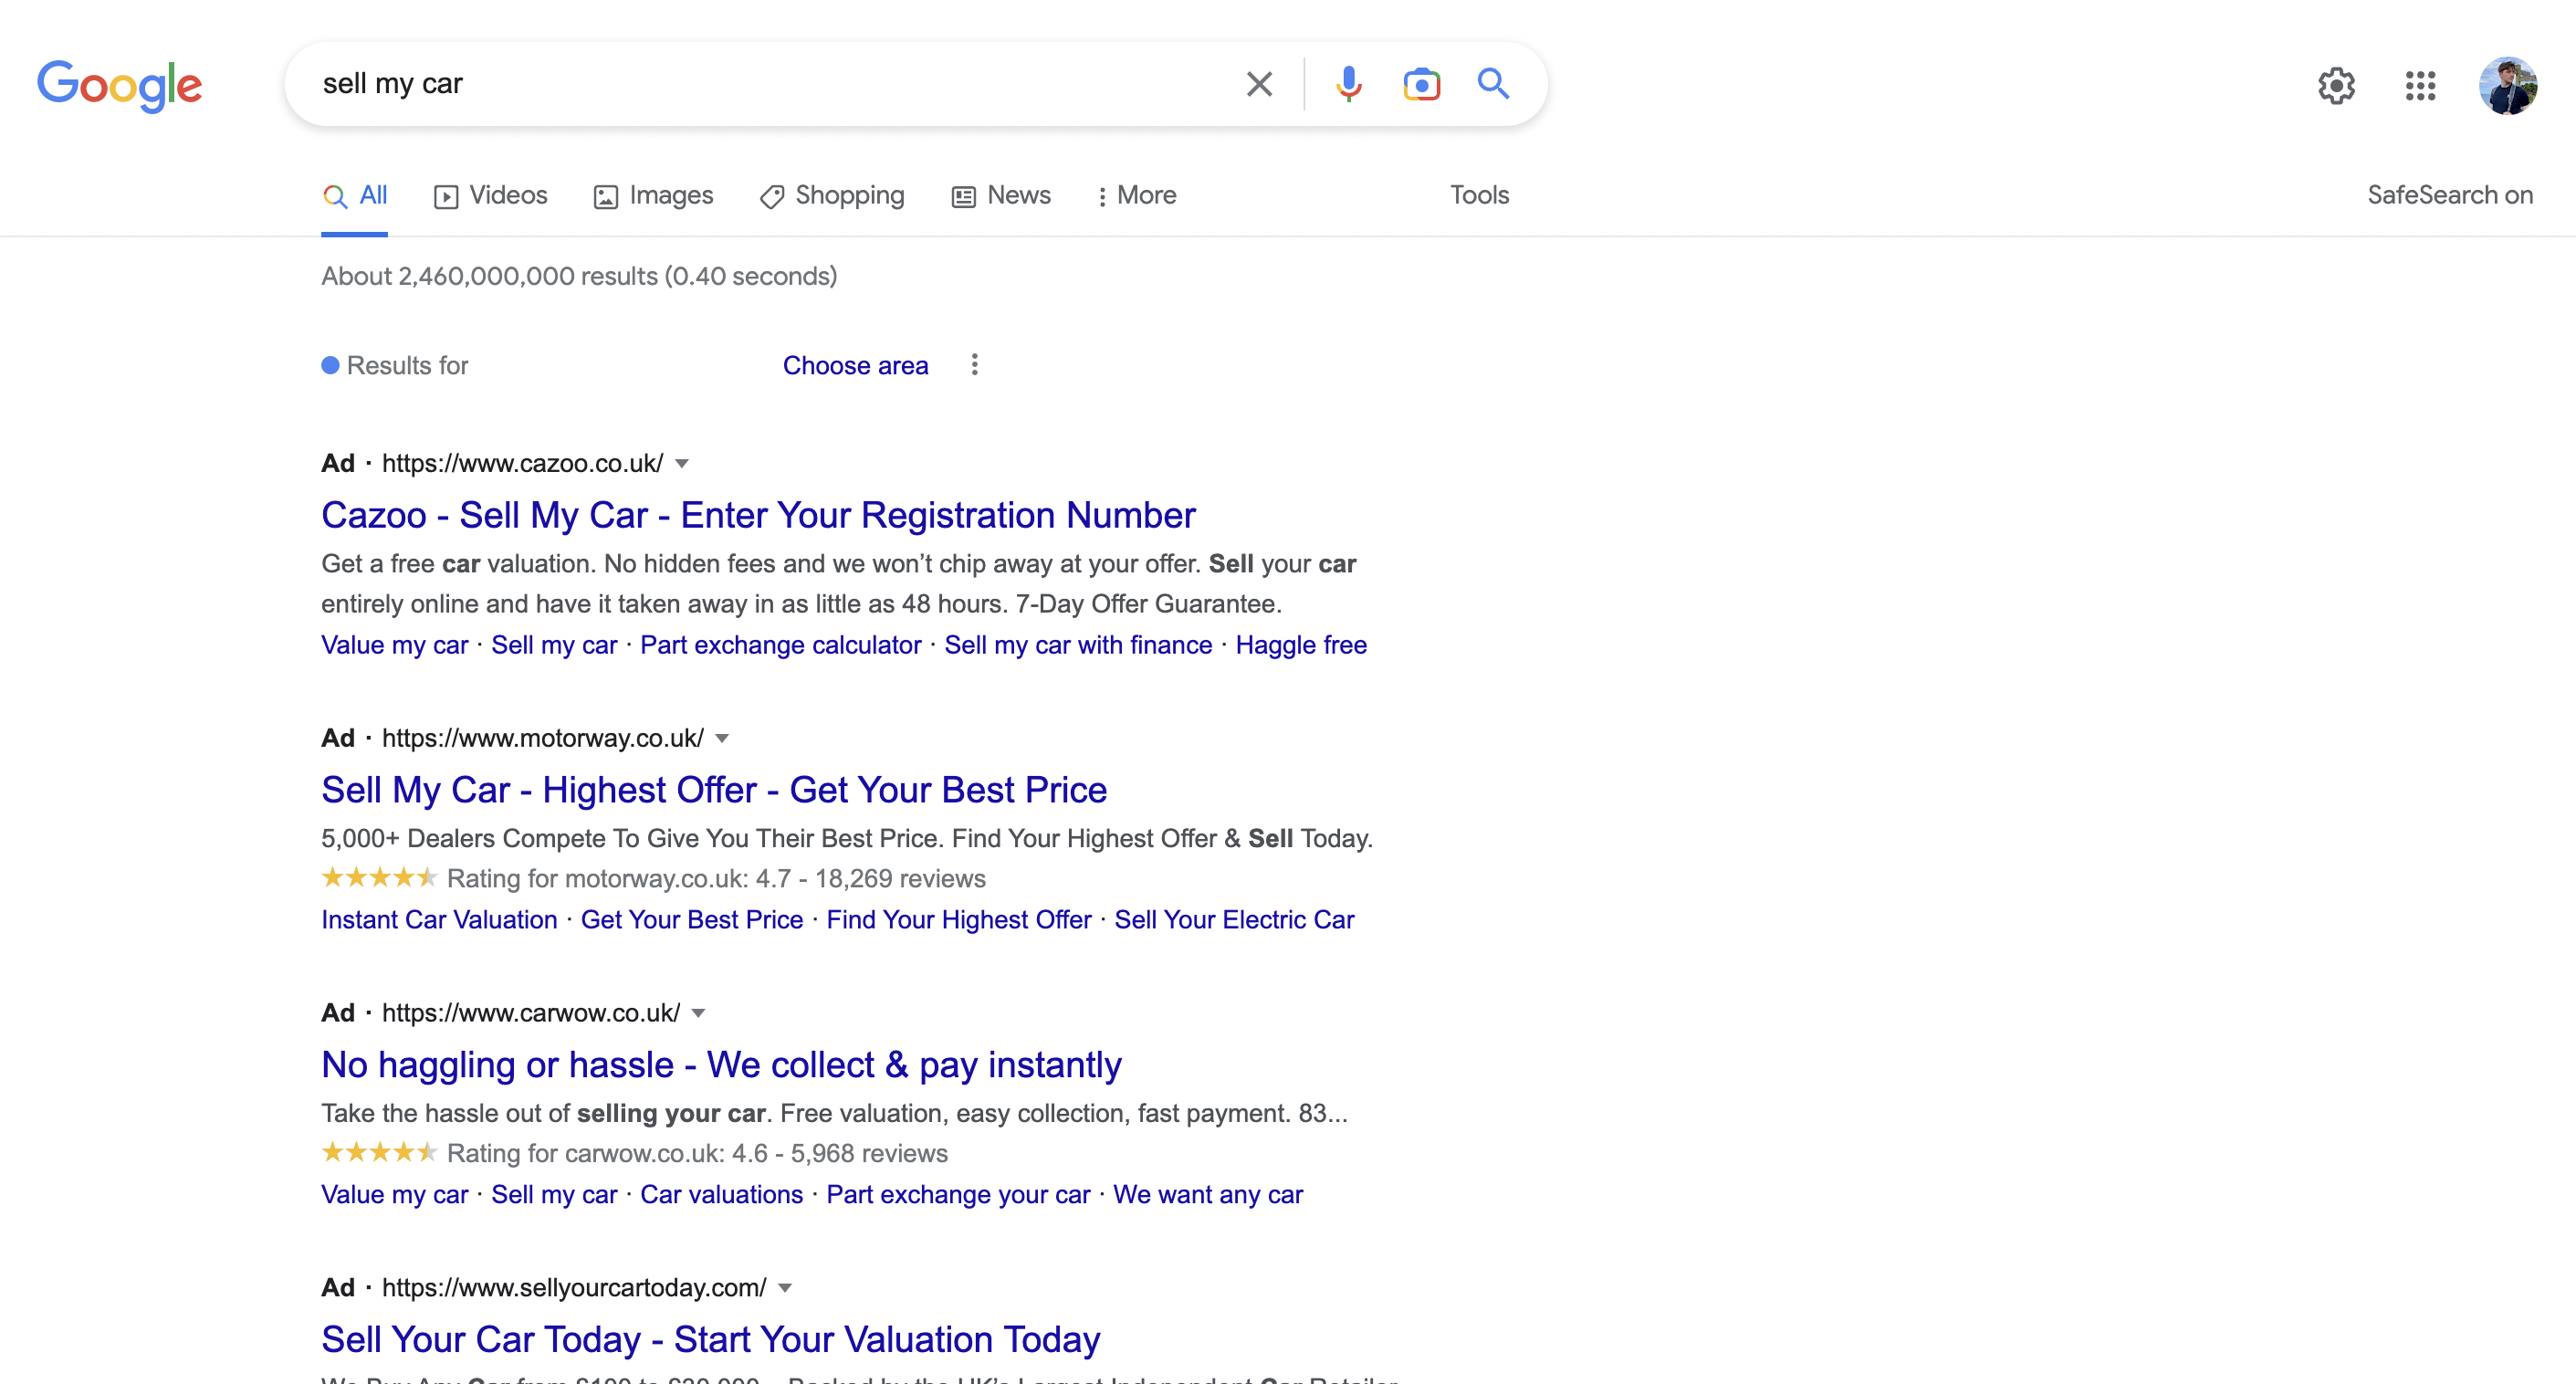Open No haggling or hassle ad title
Image resolution: width=2576 pixels, height=1384 pixels.
pos(721,1066)
